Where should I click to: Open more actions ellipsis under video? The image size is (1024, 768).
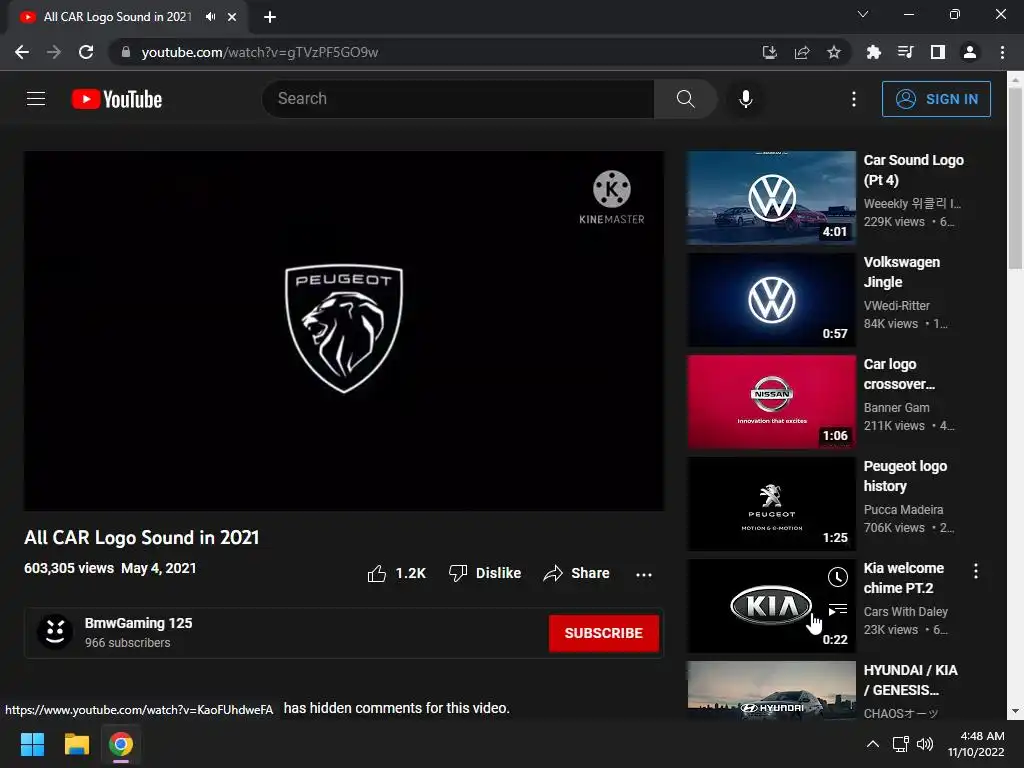[643, 575]
